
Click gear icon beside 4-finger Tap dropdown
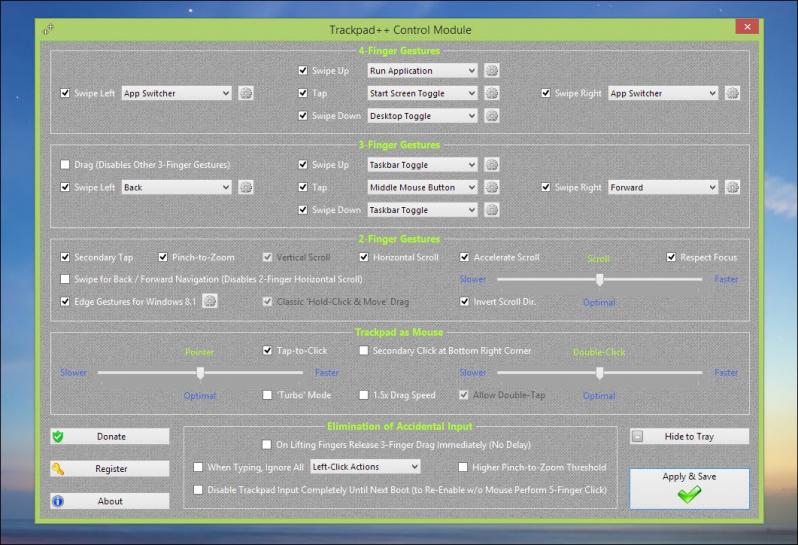(491, 93)
